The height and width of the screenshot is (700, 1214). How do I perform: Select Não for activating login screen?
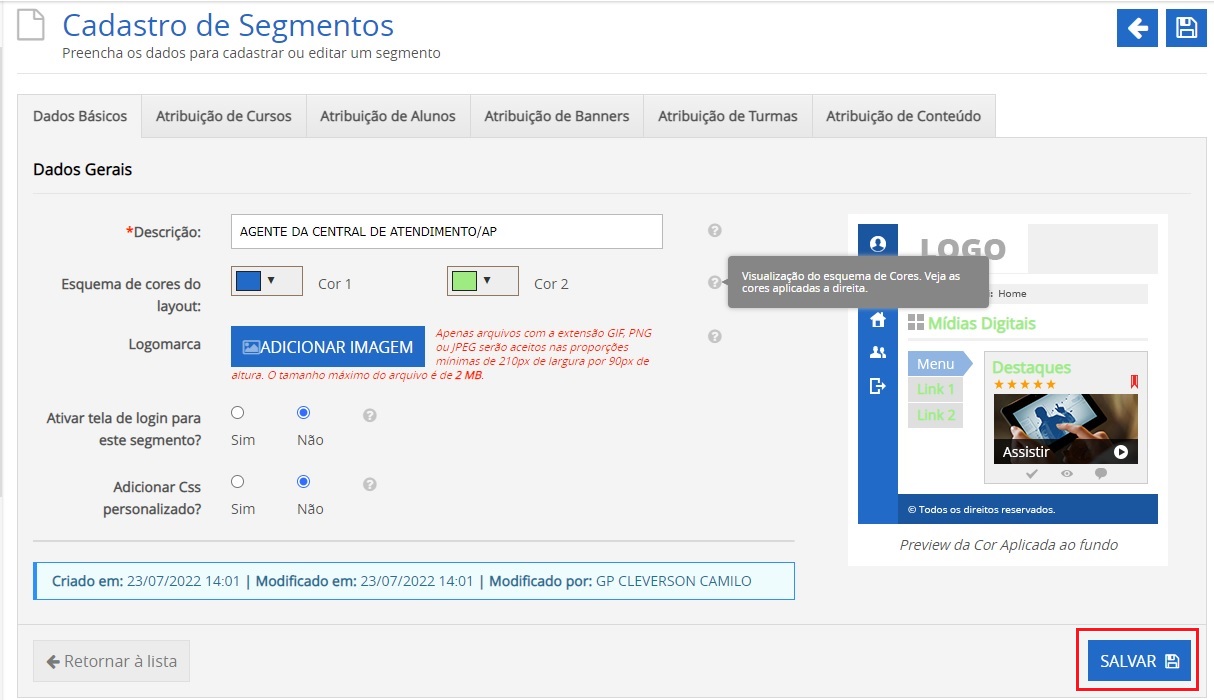point(304,413)
